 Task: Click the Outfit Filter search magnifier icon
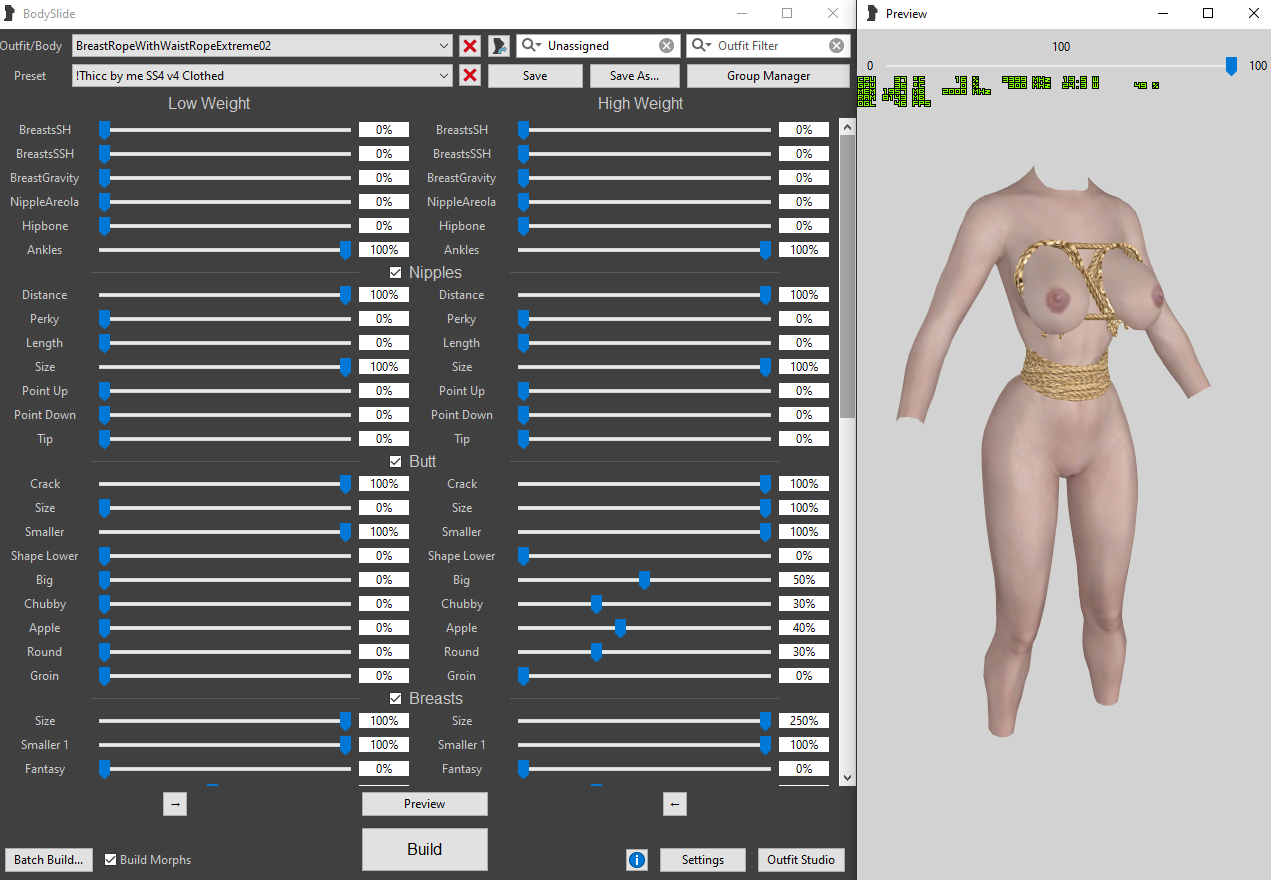click(x=701, y=46)
